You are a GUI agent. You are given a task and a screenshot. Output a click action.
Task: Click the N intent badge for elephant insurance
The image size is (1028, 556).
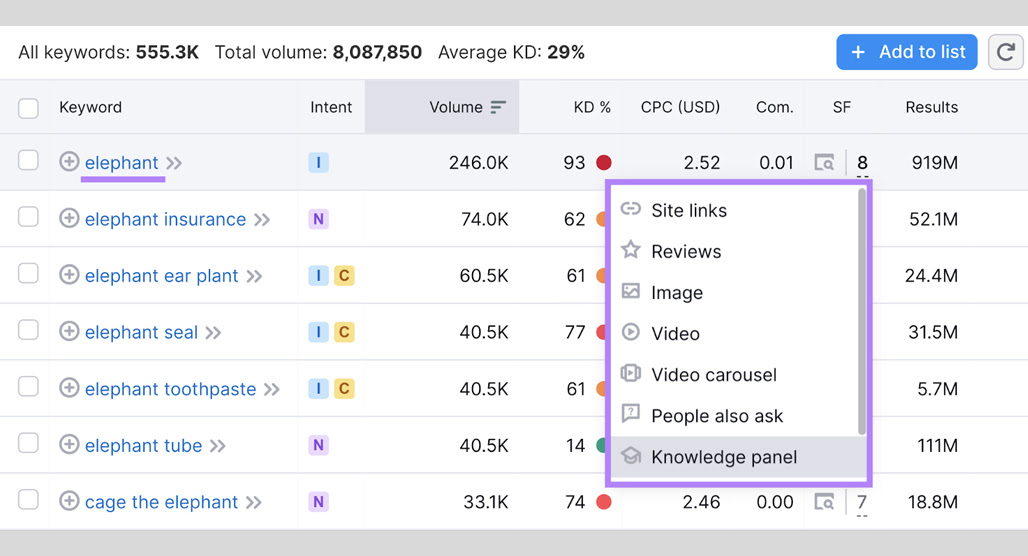click(x=319, y=219)
